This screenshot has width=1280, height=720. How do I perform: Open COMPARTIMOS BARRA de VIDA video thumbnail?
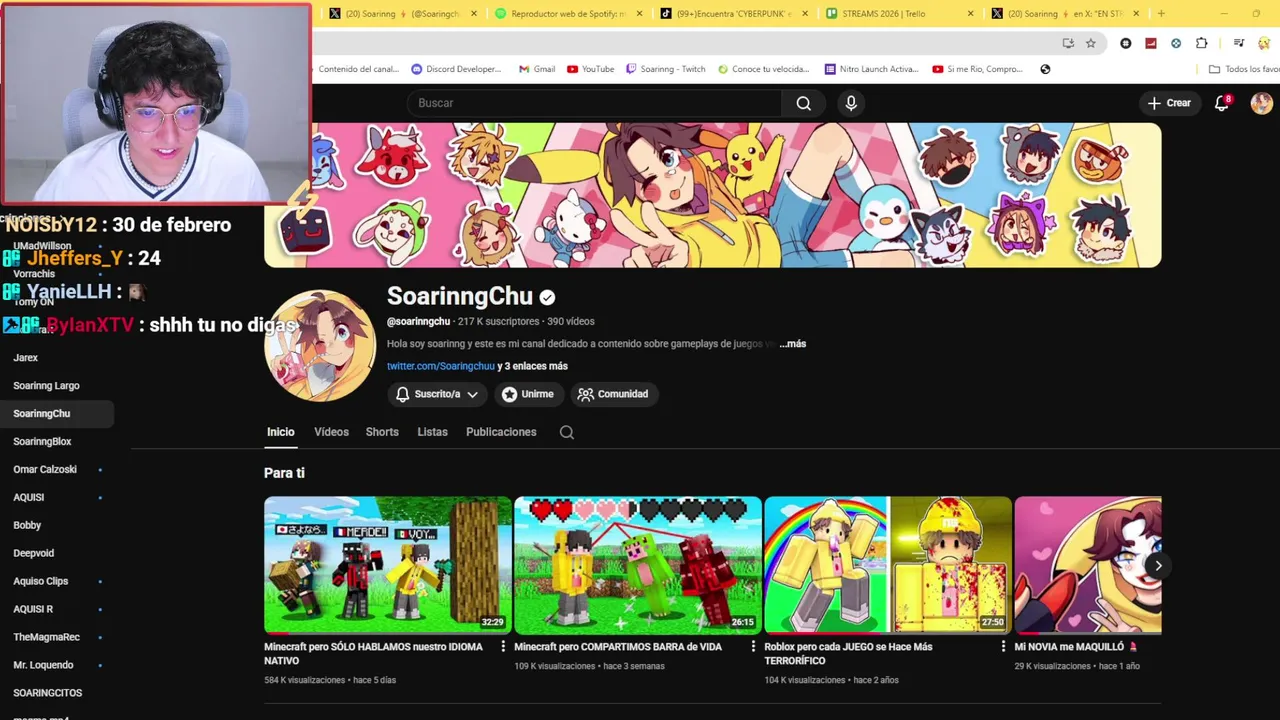point(637,565)
